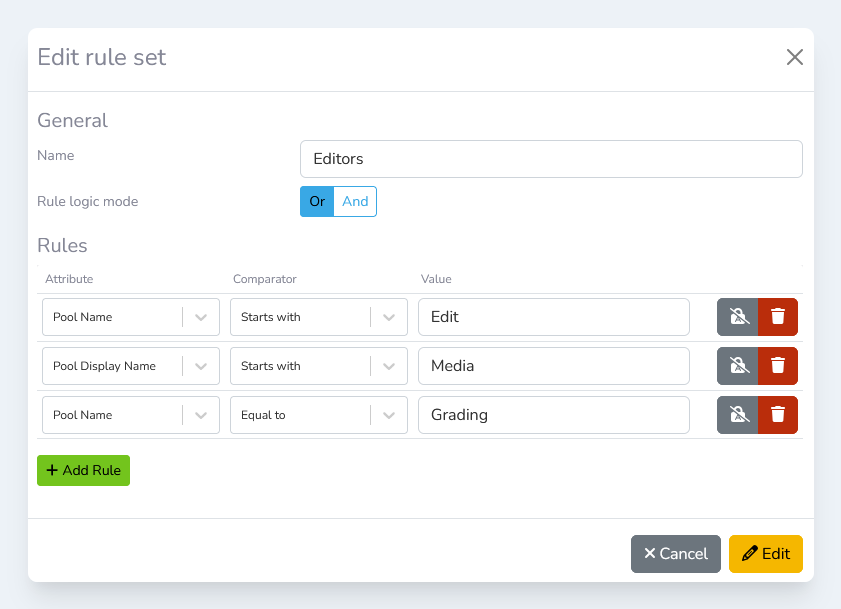Delete the rule with value Grading
Screen dimensions: 841x609
click(x=778, y=415)
